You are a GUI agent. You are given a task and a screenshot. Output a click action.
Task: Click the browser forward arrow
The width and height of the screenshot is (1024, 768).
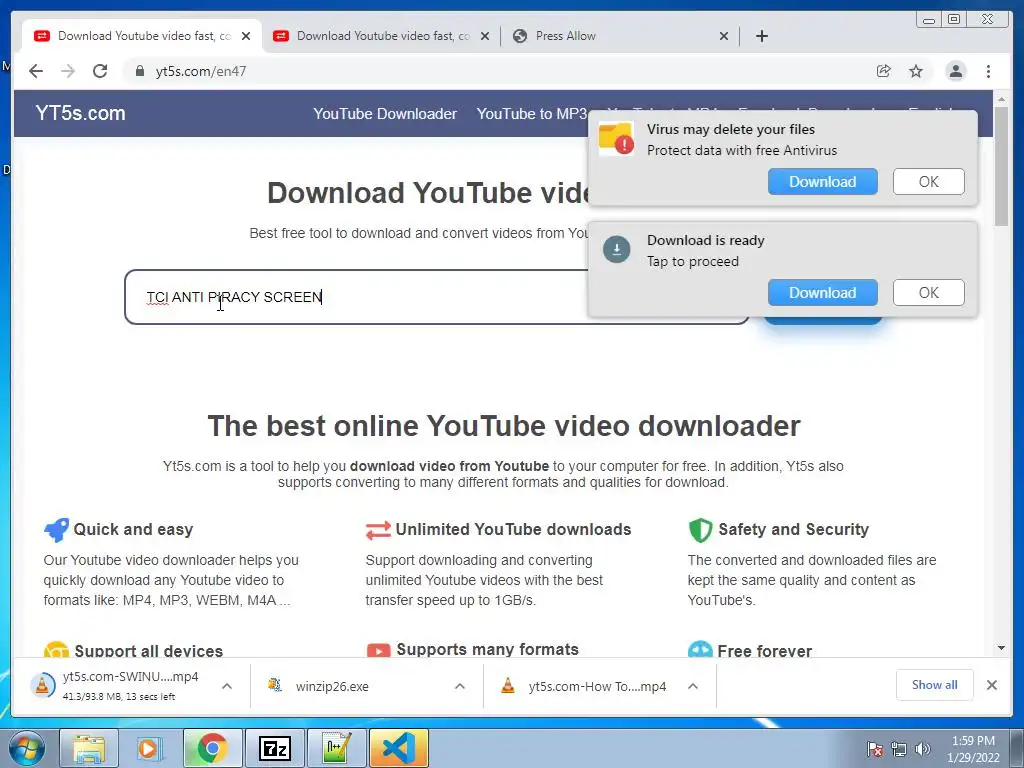(x=68, y=71)
